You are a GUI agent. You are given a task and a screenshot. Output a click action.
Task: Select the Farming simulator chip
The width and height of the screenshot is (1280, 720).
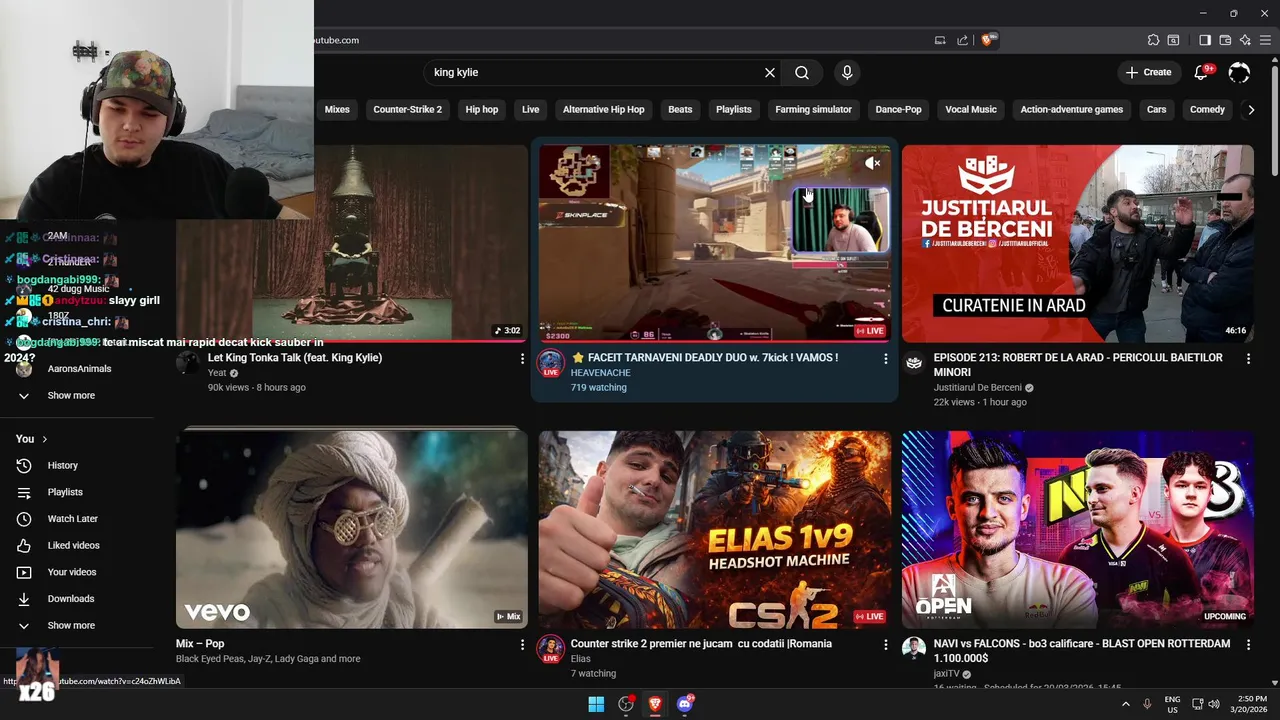[813, 110]
